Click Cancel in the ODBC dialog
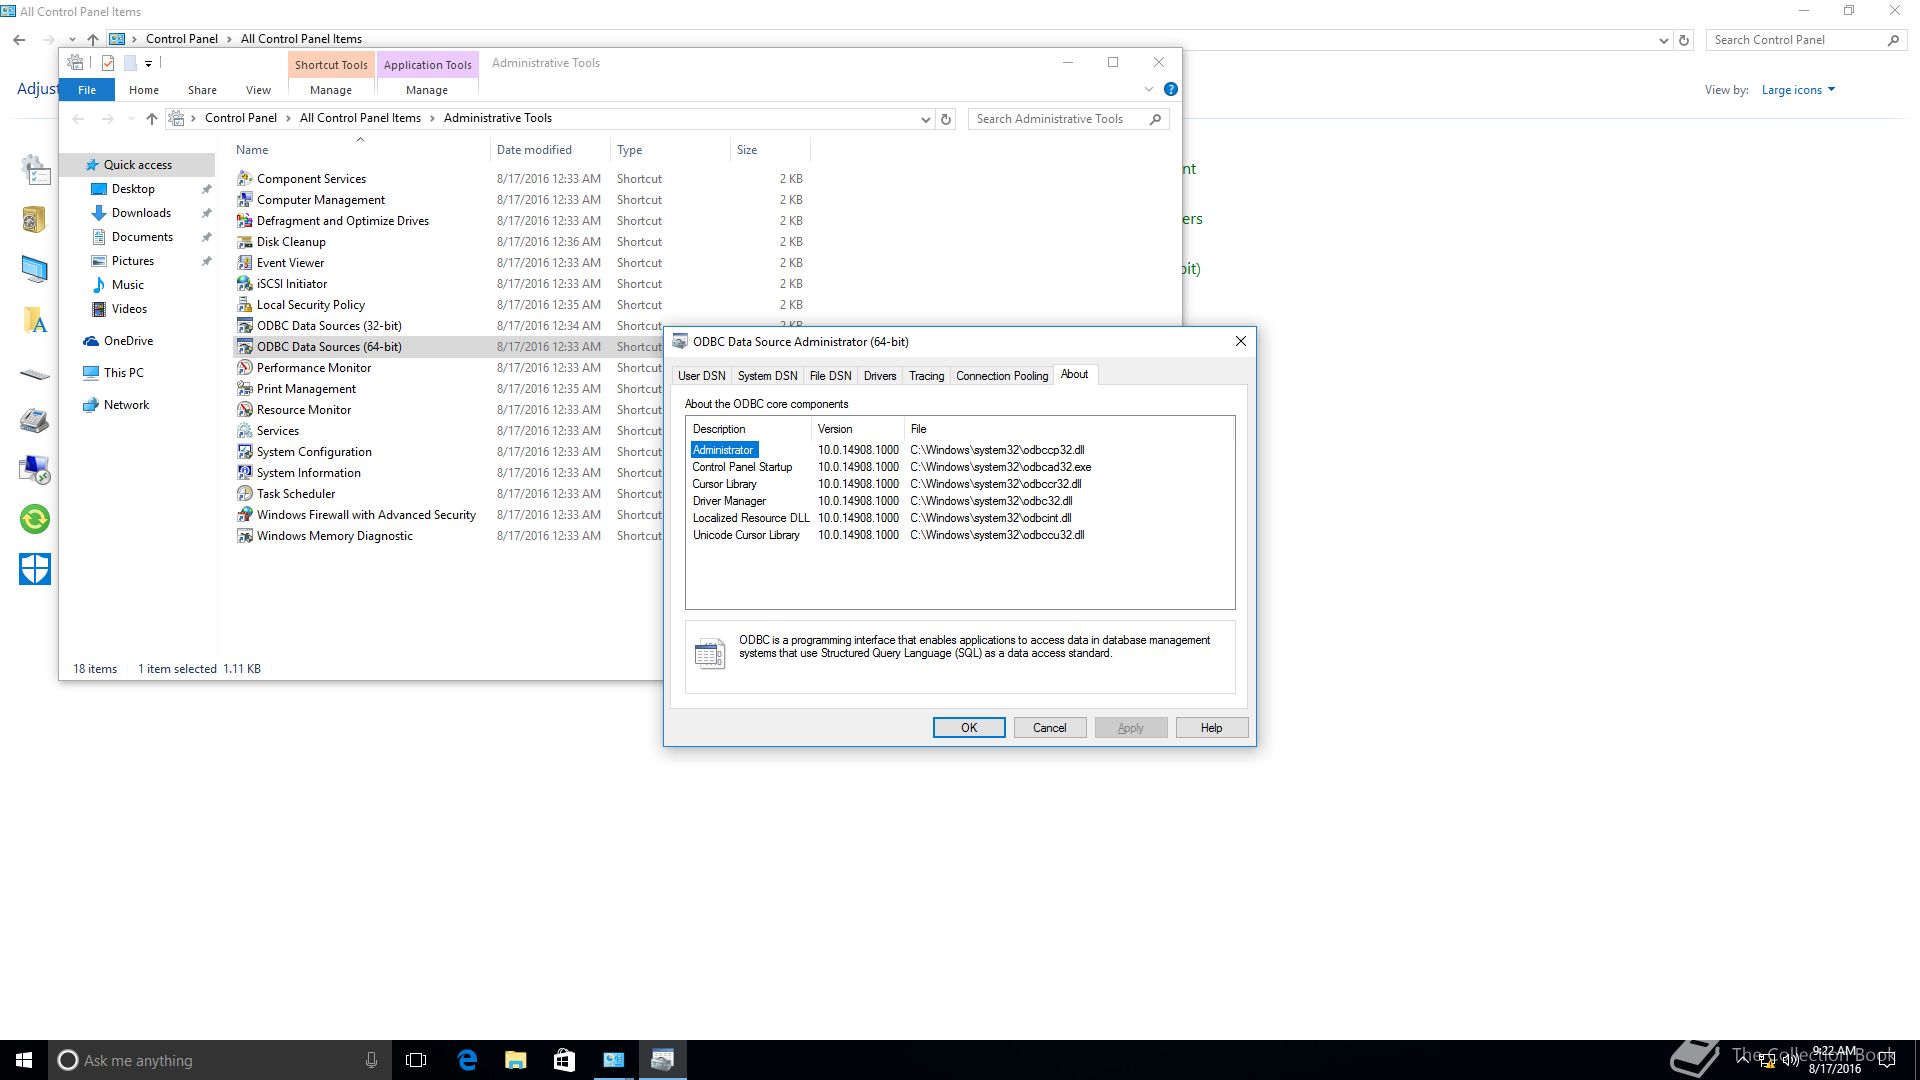 point(1050,728)
